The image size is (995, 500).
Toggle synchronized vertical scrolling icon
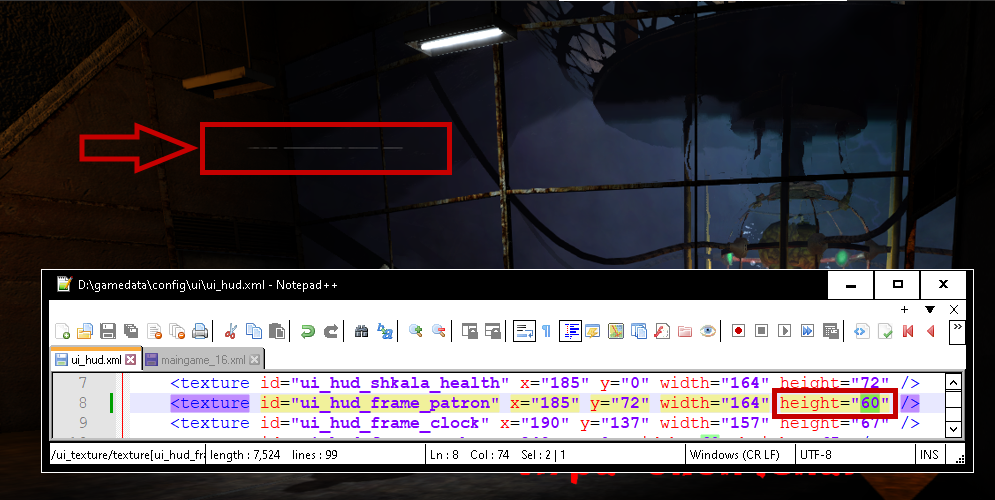coord(470,331)
